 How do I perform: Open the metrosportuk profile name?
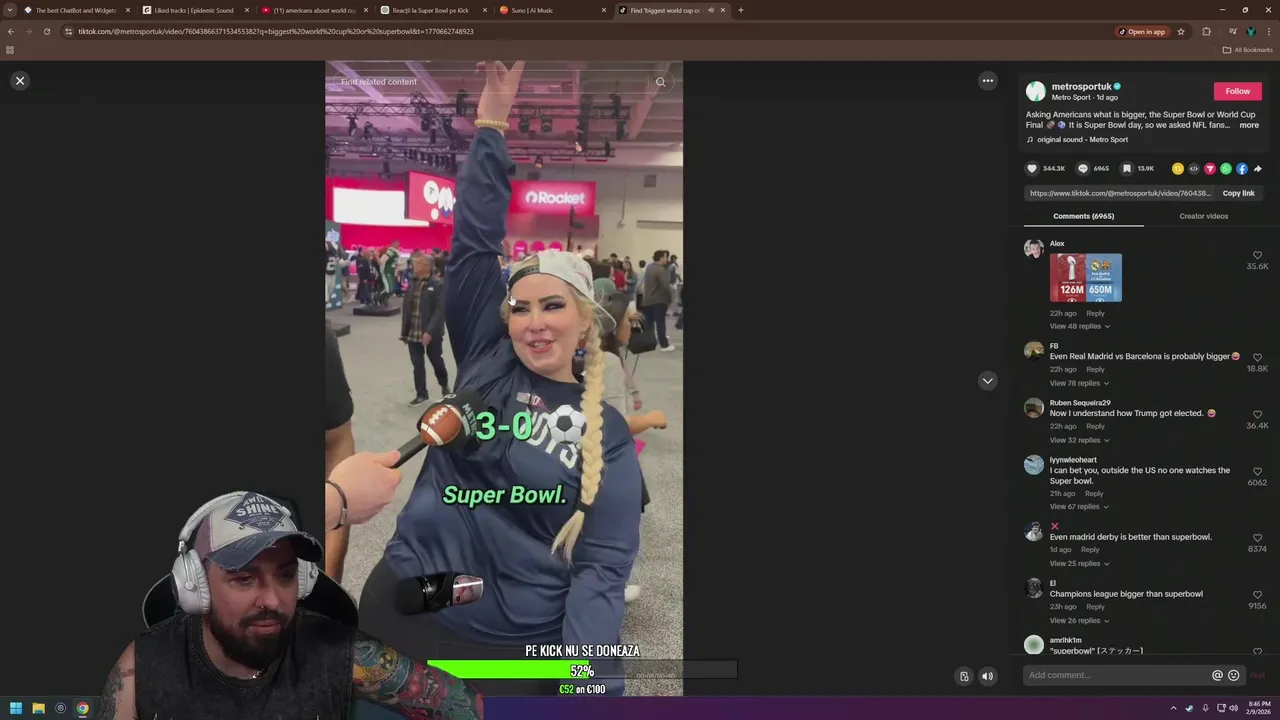coord(1081,87)
